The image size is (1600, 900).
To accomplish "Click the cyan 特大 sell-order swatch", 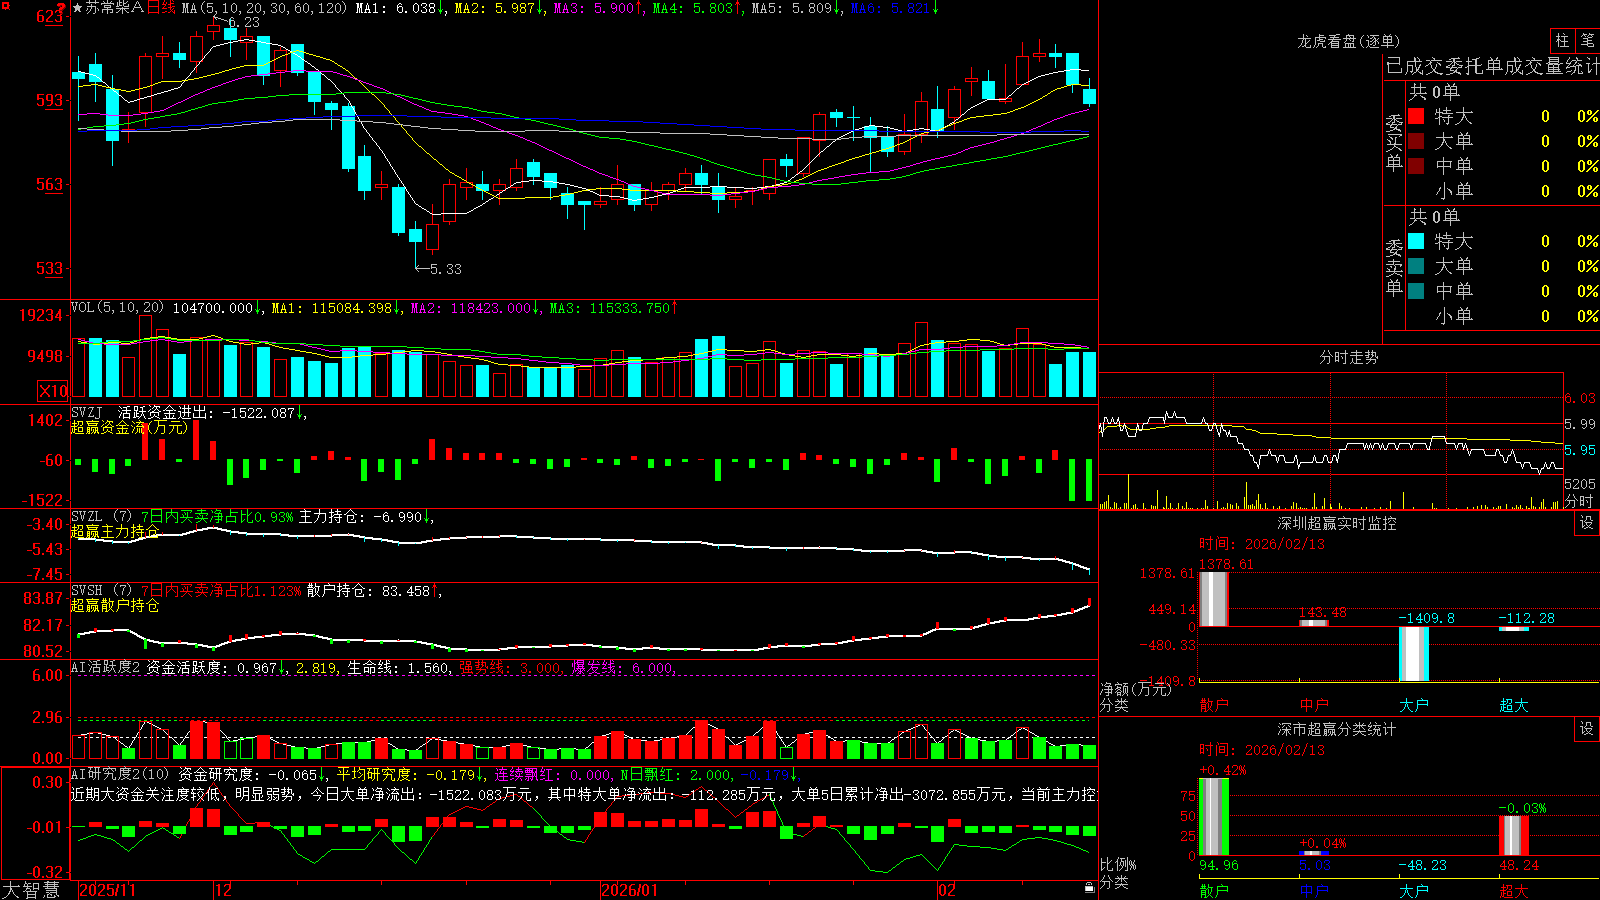I will (x=1416, y=241).
